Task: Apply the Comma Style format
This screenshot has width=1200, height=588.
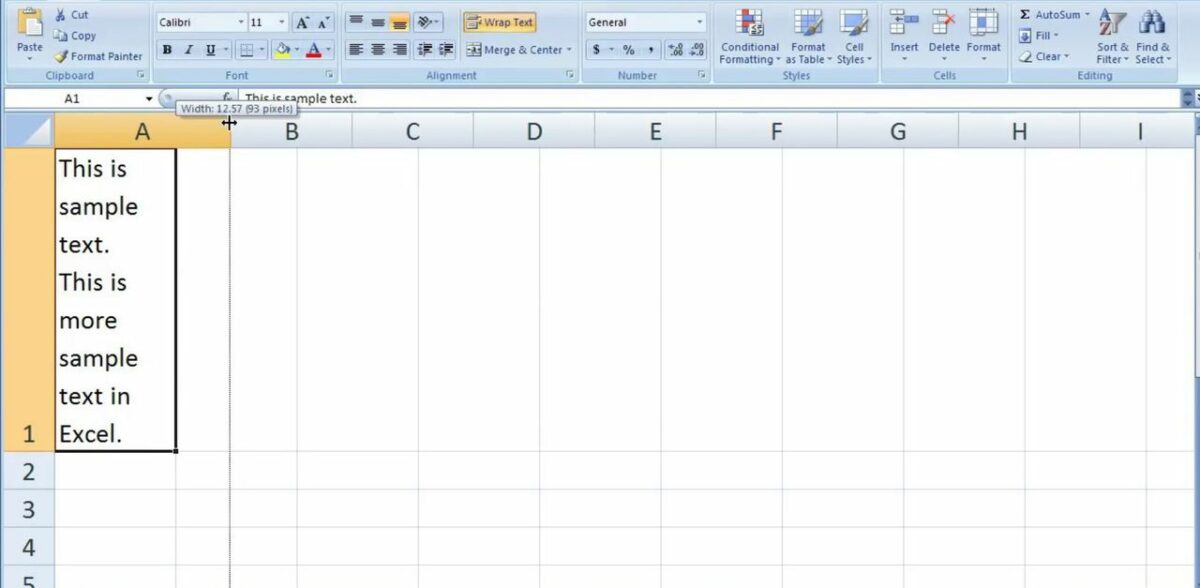Action: coord(652,47)
